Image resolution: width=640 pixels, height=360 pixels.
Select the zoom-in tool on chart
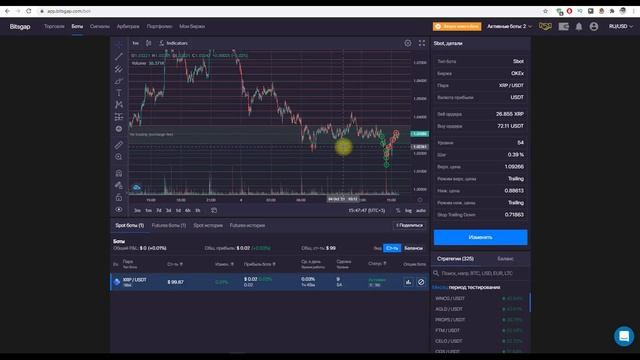119,157
